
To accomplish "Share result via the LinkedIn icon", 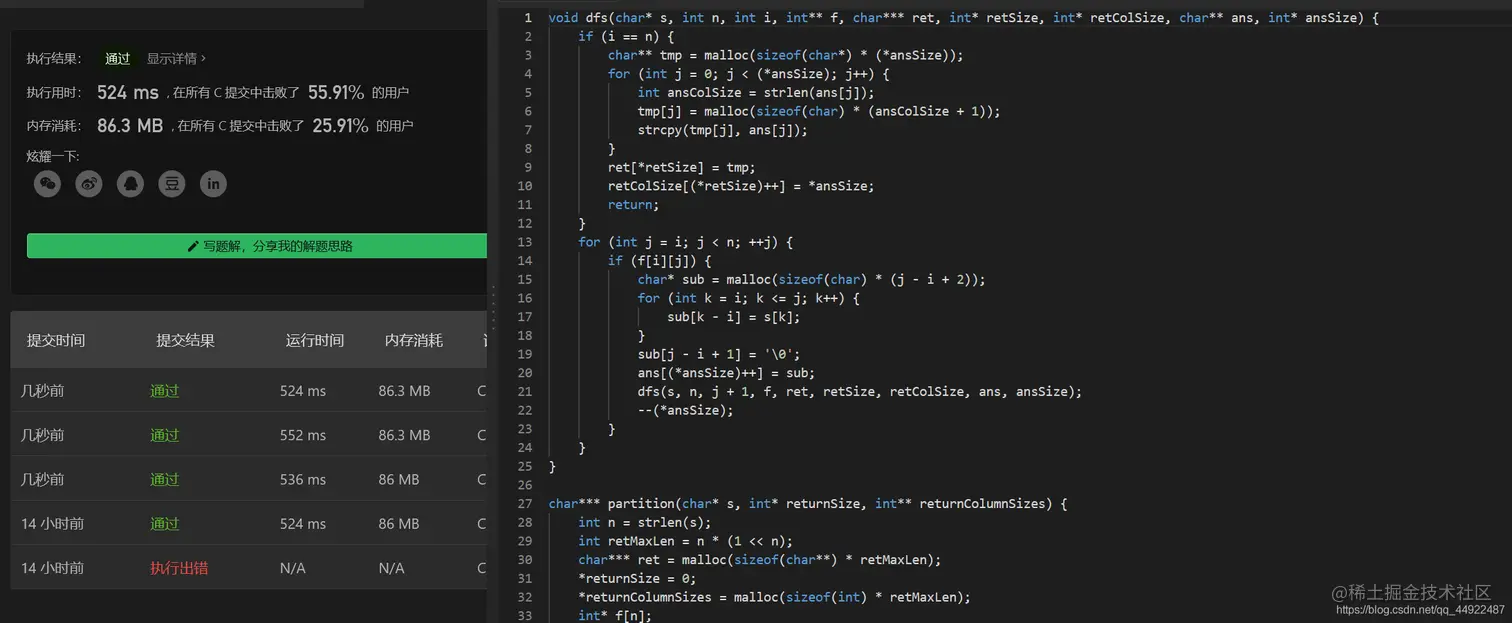I will (x=213, y=183).
